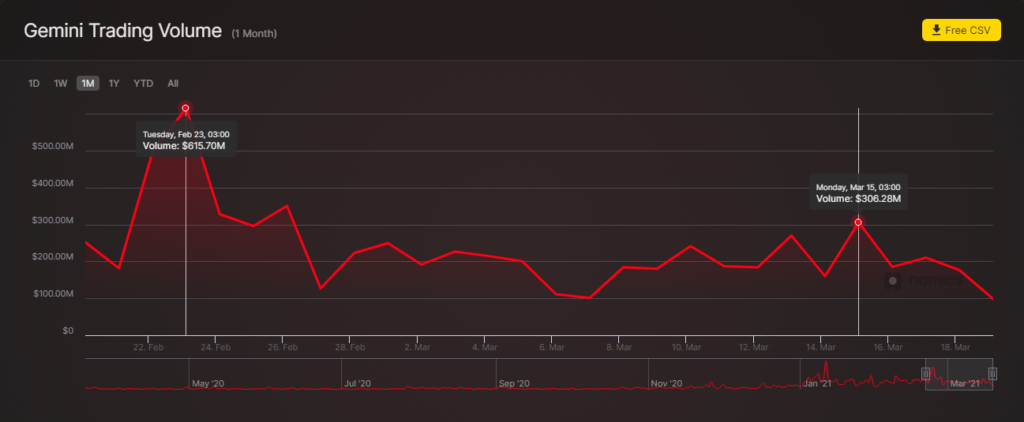Image resolution: width=1024 pixels, height=422 pixels.
Task: Click the $500.00M y-axis label
Action: tap(52, 147)
